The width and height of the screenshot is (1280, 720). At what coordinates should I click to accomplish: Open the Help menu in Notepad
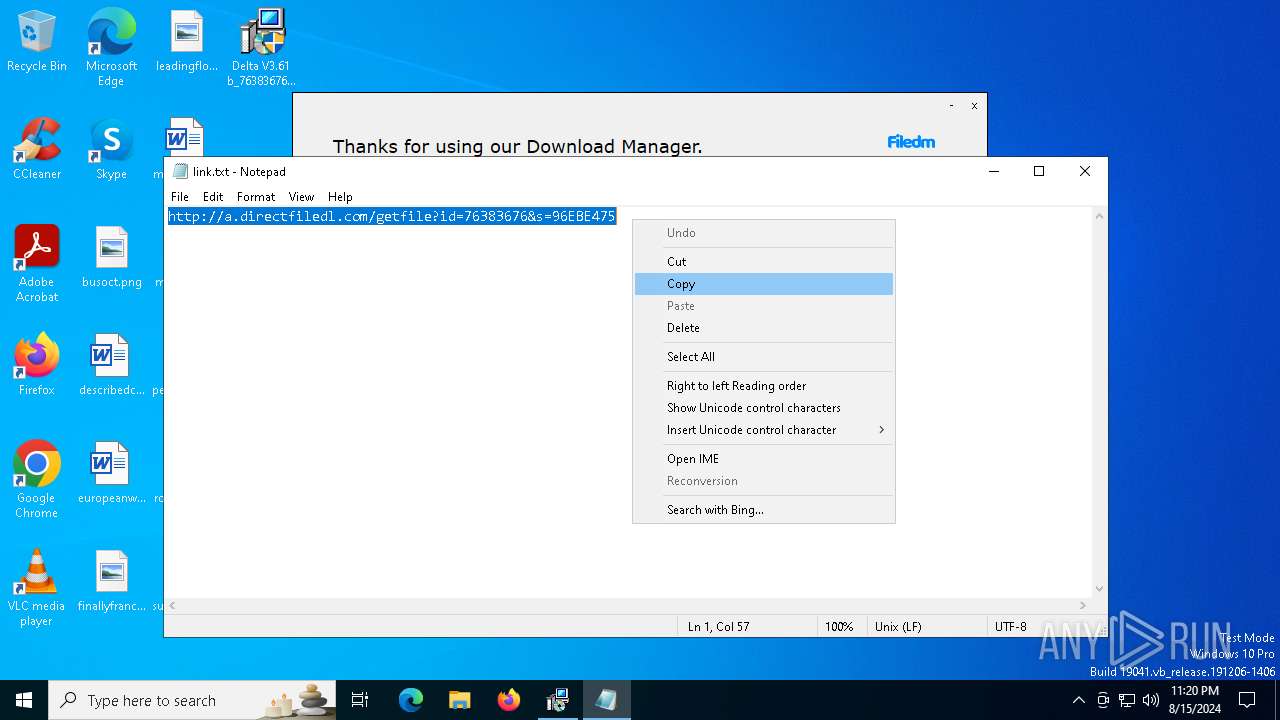coord(340,197)
